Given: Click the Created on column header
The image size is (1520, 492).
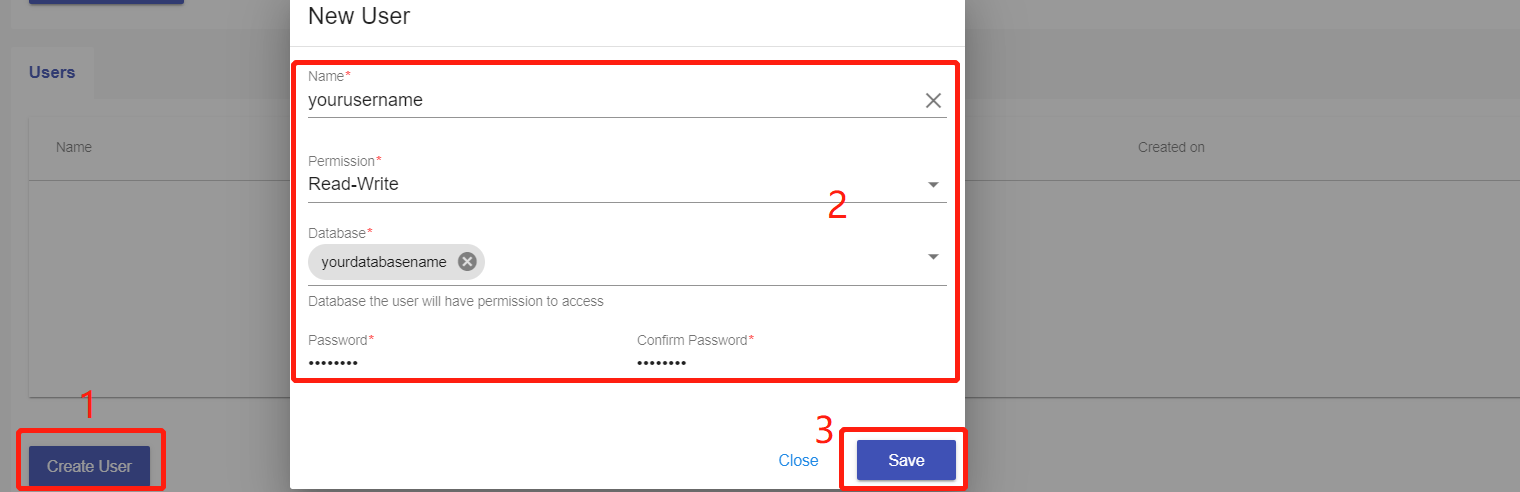Looking at the screenshot, I should click(1171, 147).
